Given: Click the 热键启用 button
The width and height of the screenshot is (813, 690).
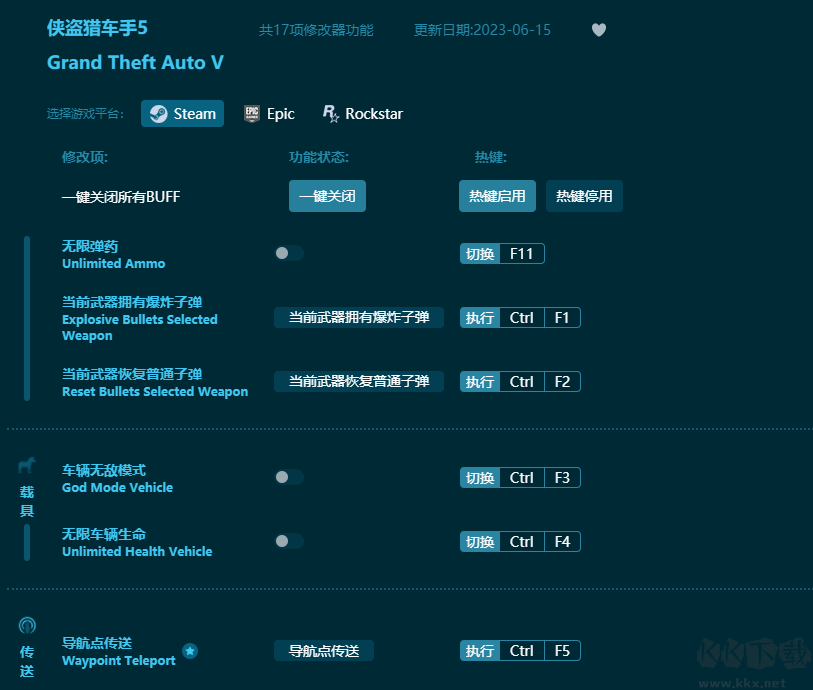Looking at the screenshot, I should pos(497,196).
